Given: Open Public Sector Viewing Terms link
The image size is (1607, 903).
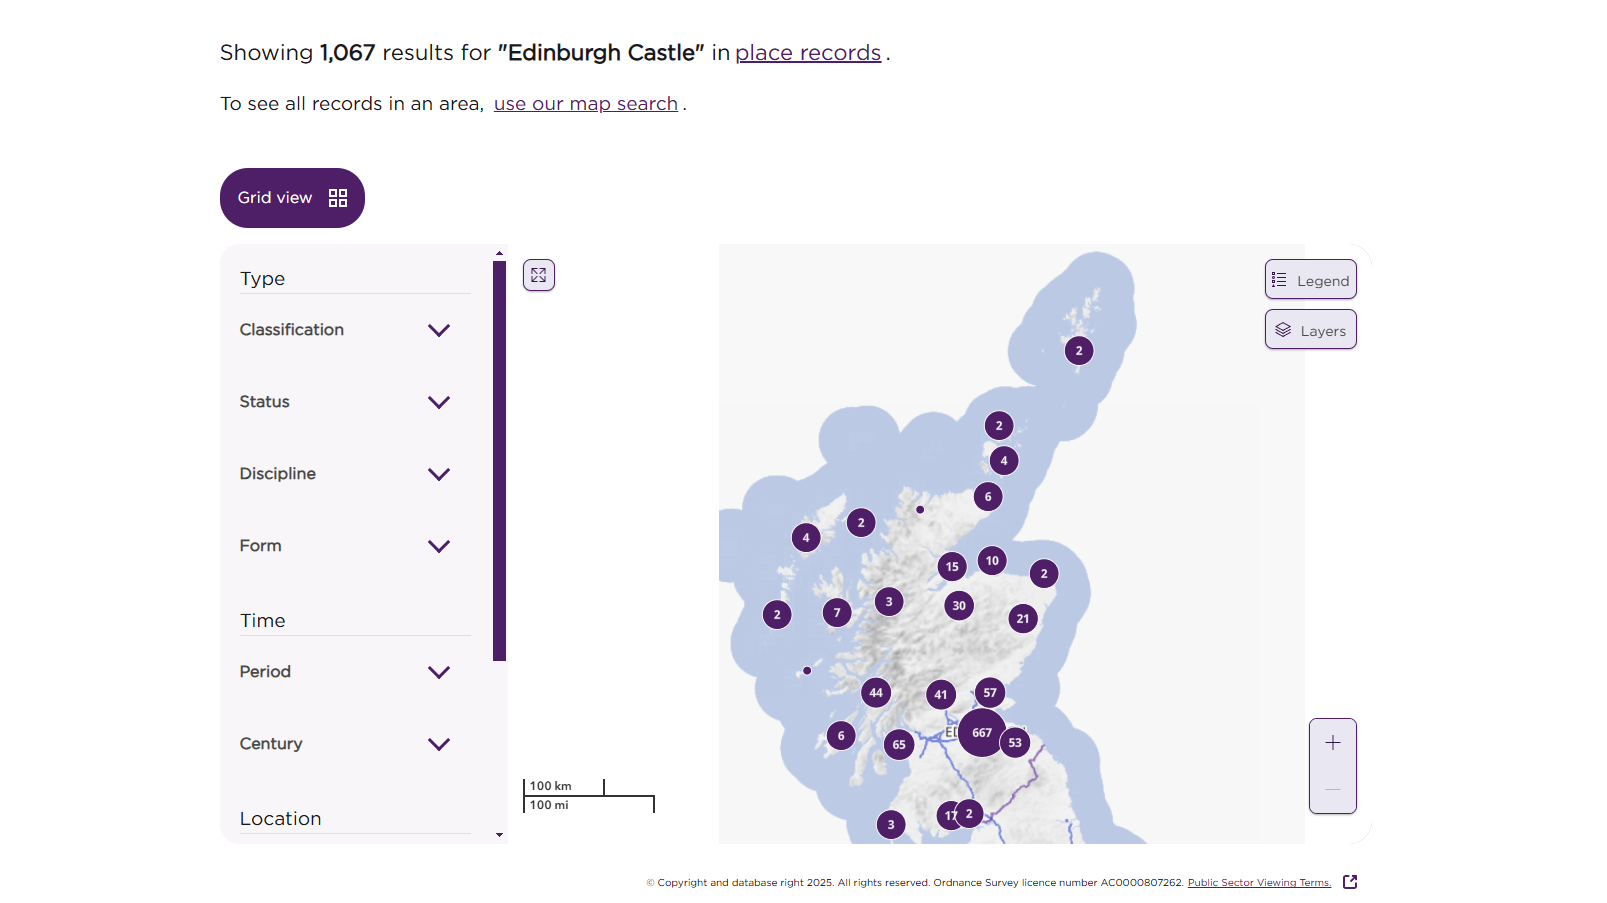Looking at the screenshot, I should (1258, 882).
